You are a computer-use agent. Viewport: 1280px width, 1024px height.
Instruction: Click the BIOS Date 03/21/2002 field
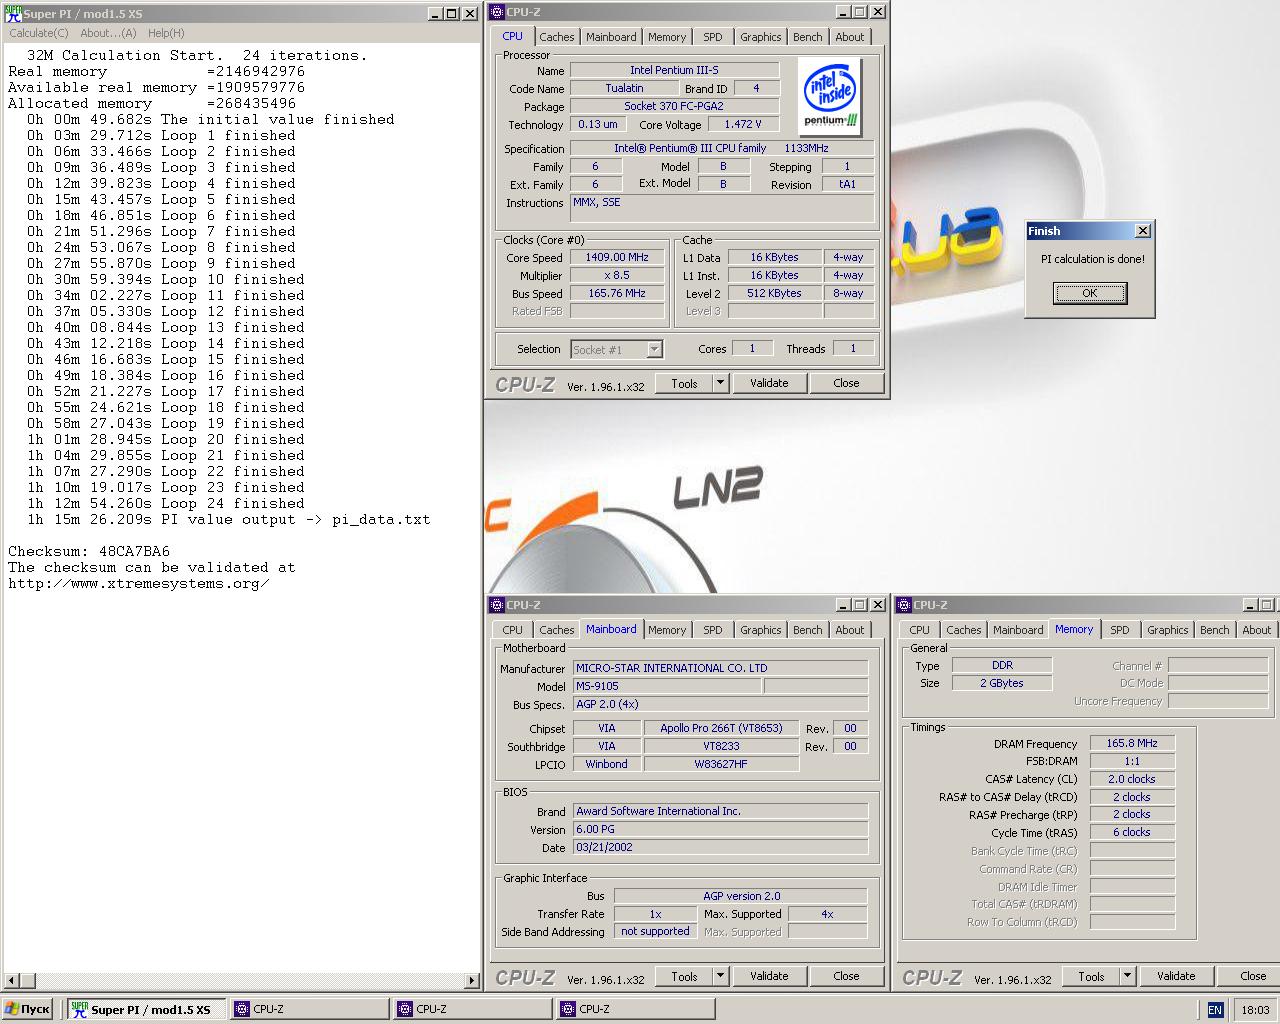[x=720, y=847]
